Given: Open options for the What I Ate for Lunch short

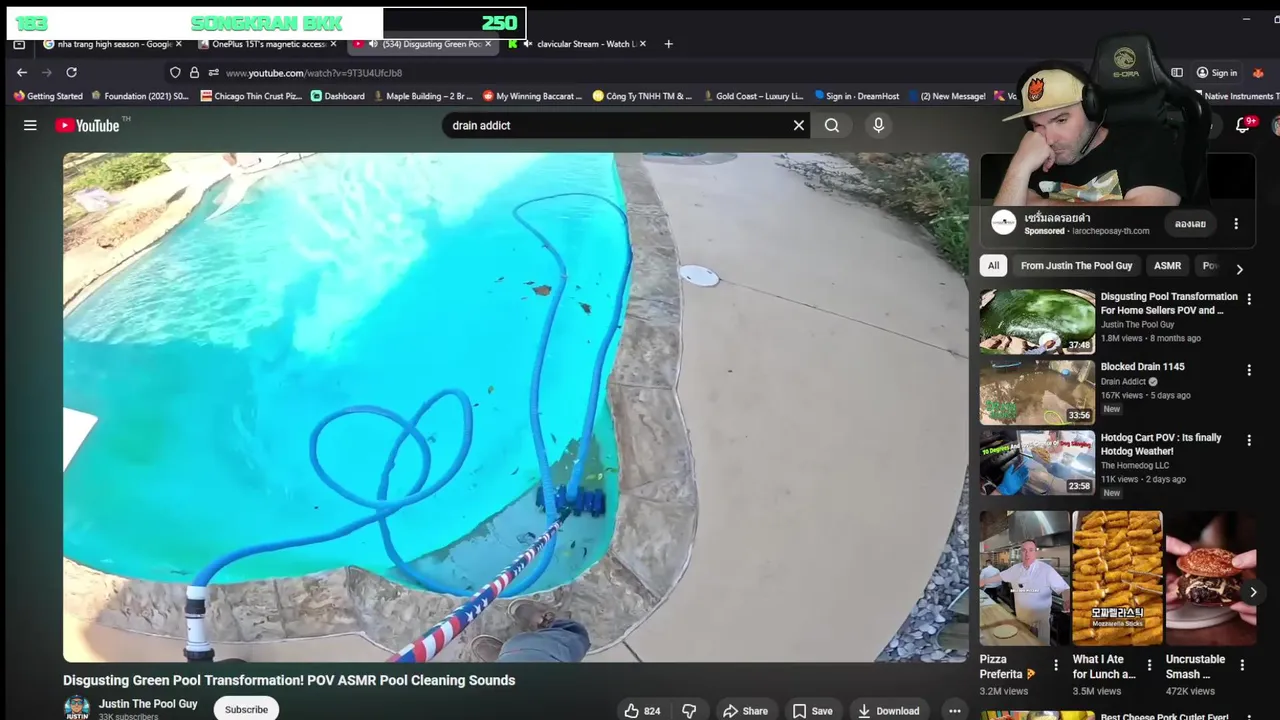Looking at the screenshot, I should [x=1149, y=665].
